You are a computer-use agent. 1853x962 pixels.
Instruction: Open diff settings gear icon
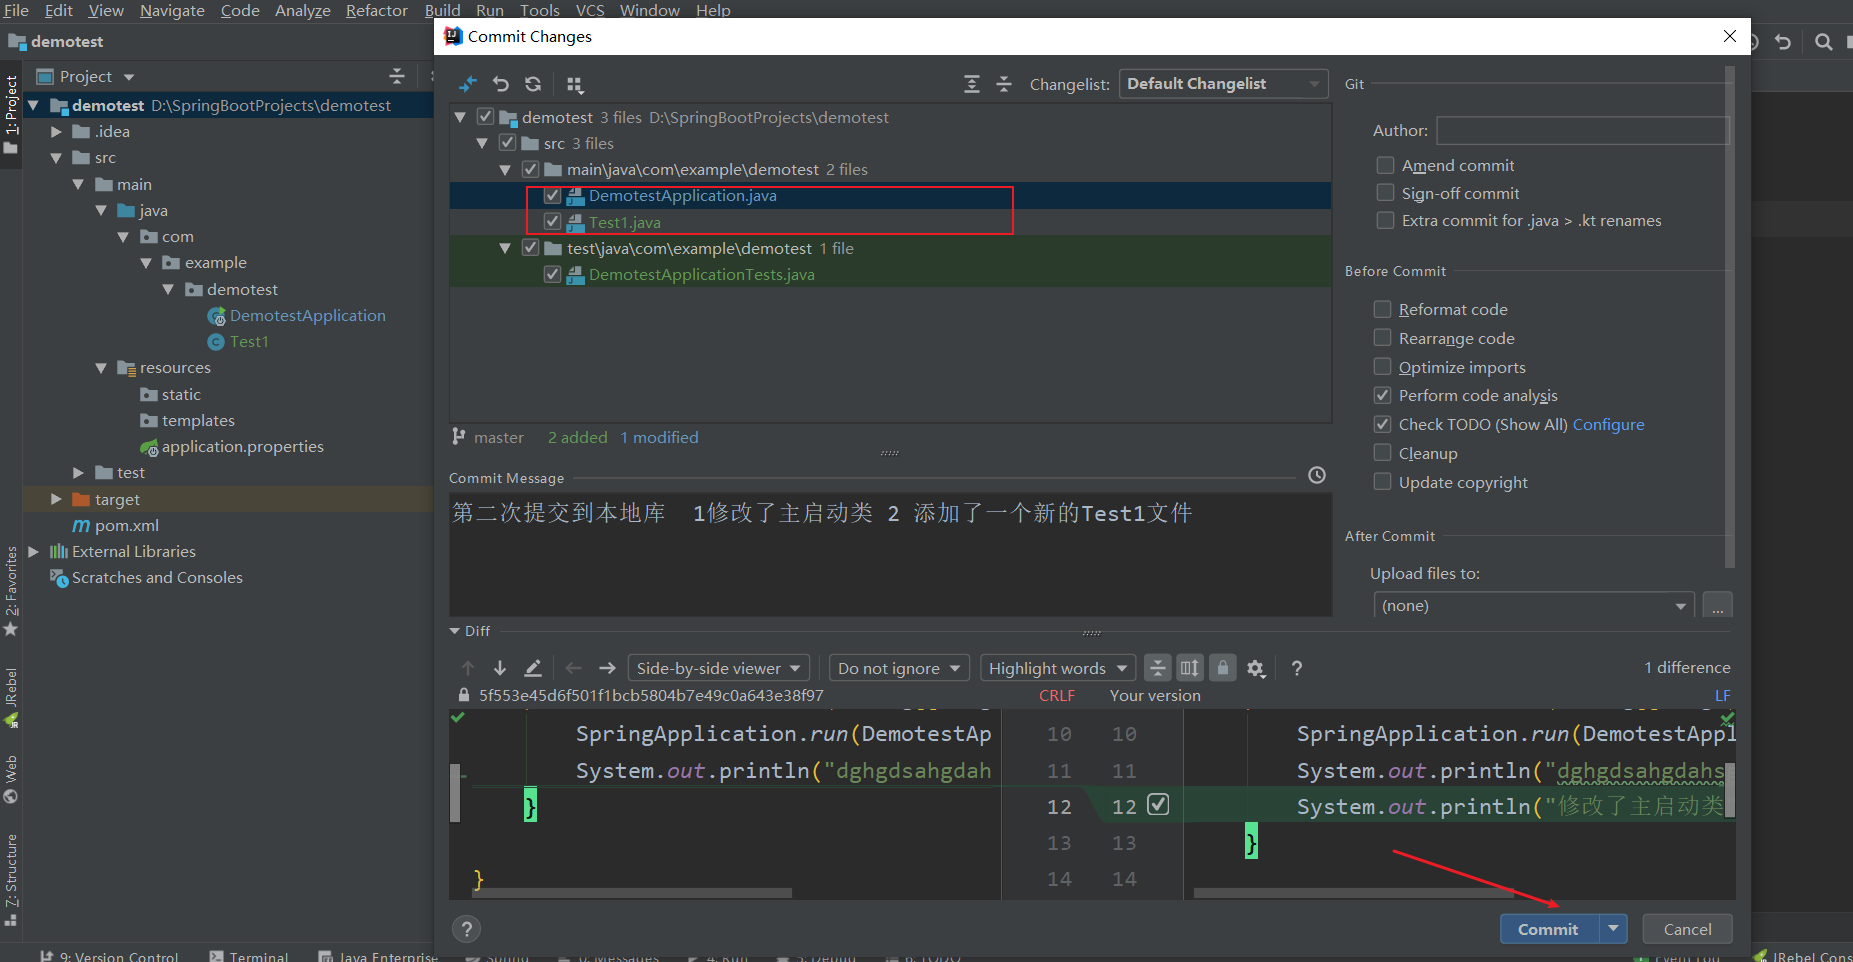coord(1256,668)
